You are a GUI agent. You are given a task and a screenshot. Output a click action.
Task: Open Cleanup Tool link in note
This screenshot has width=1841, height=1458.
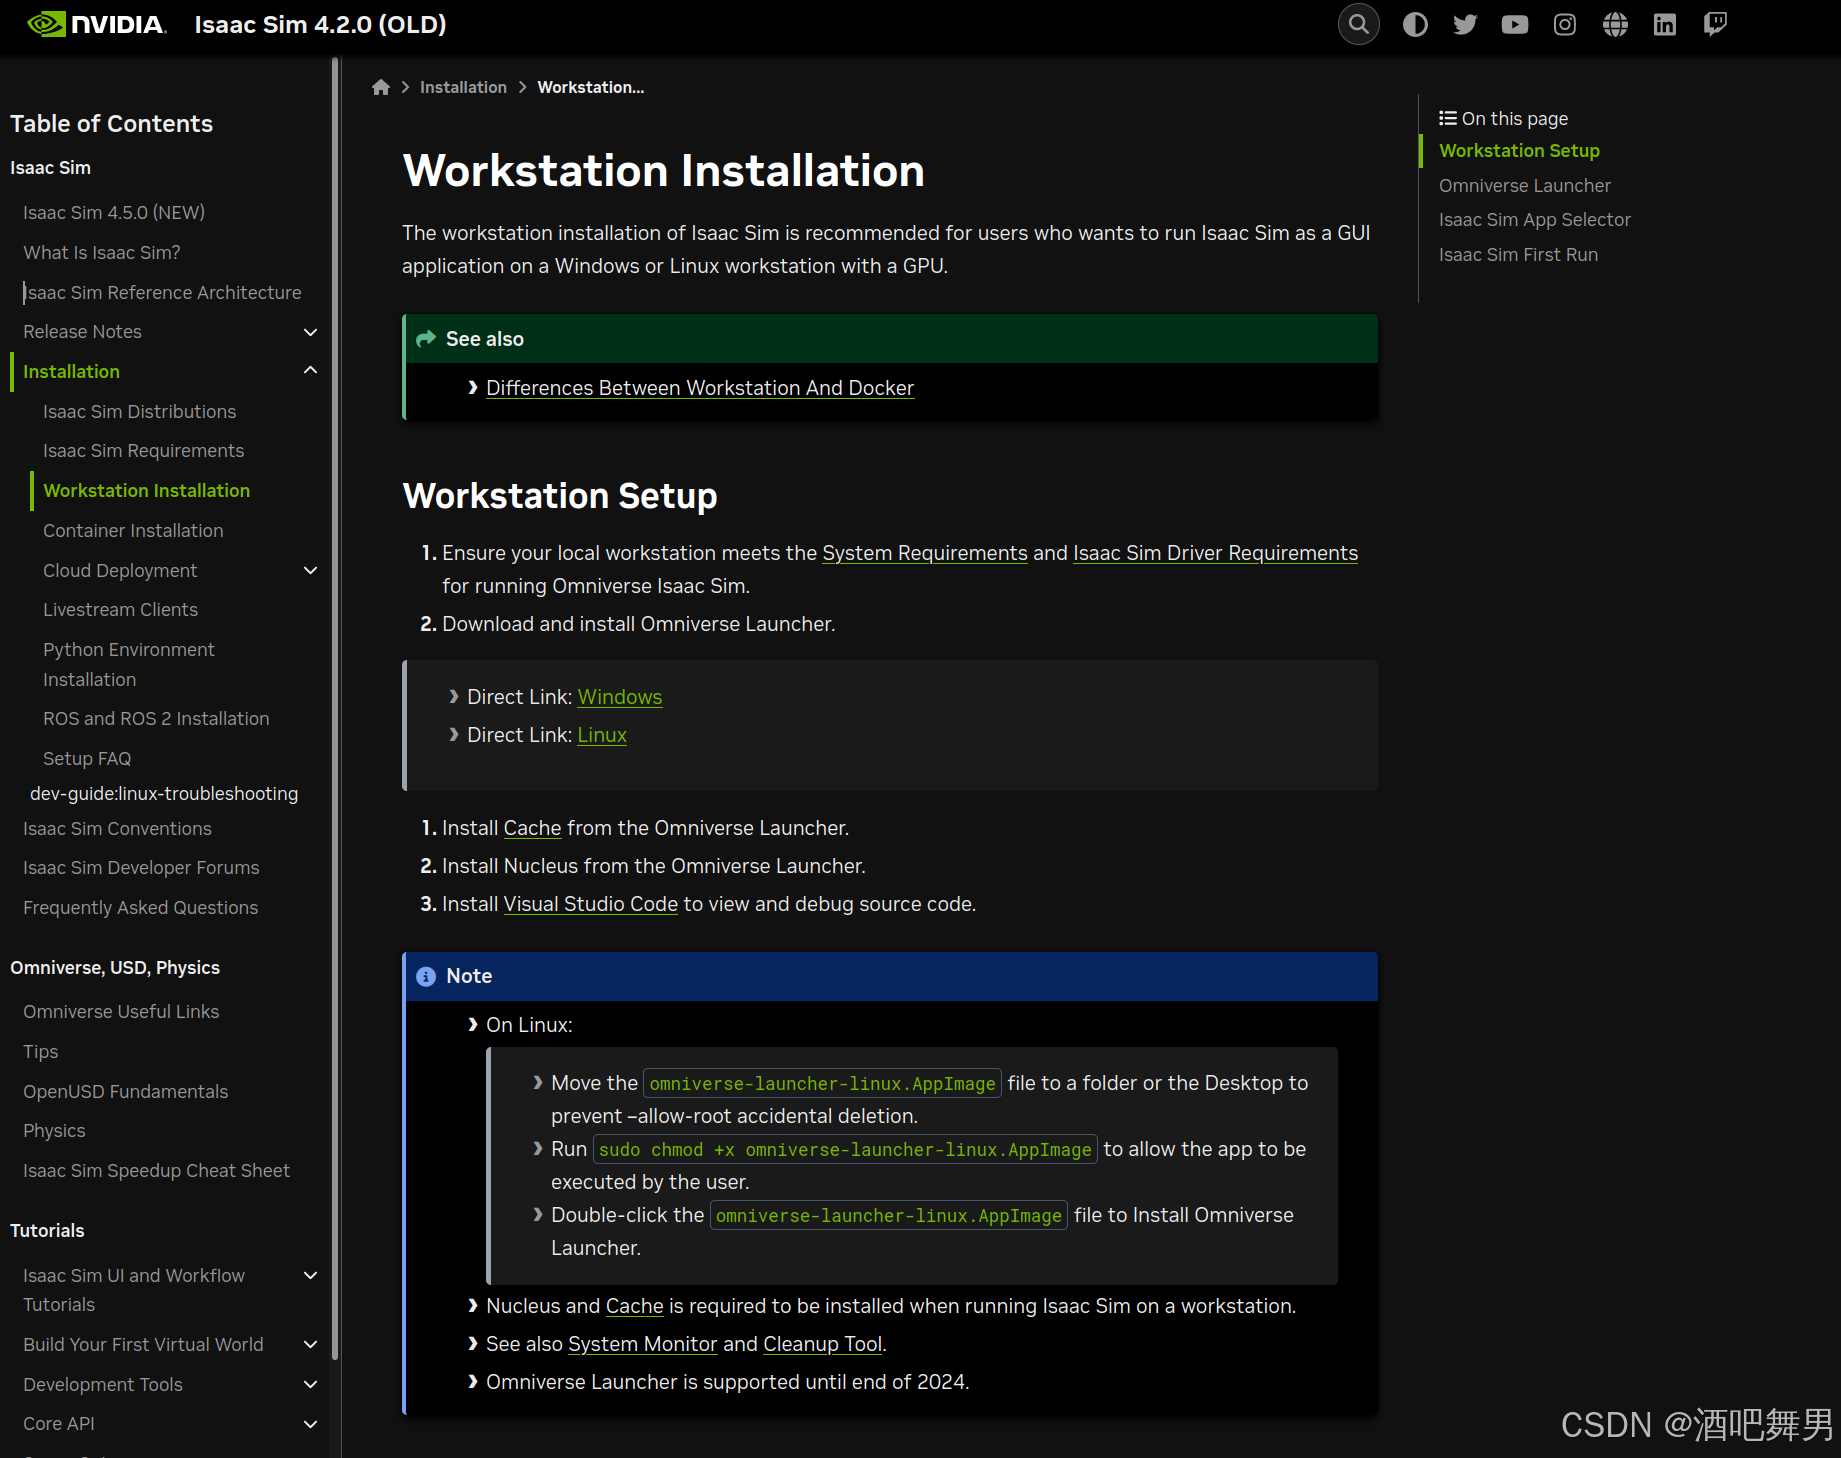822,1344
